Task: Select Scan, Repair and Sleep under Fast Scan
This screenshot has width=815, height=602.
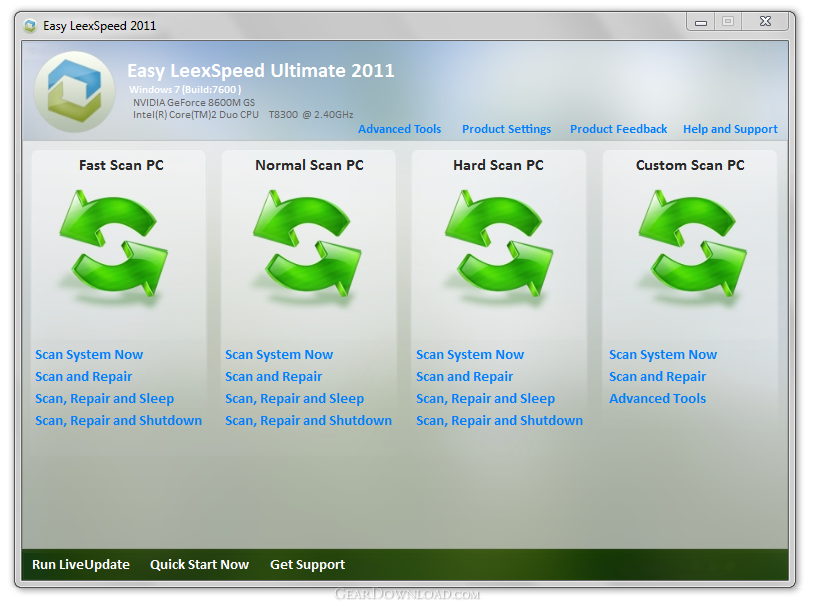Action: click(x=104, y=399)
